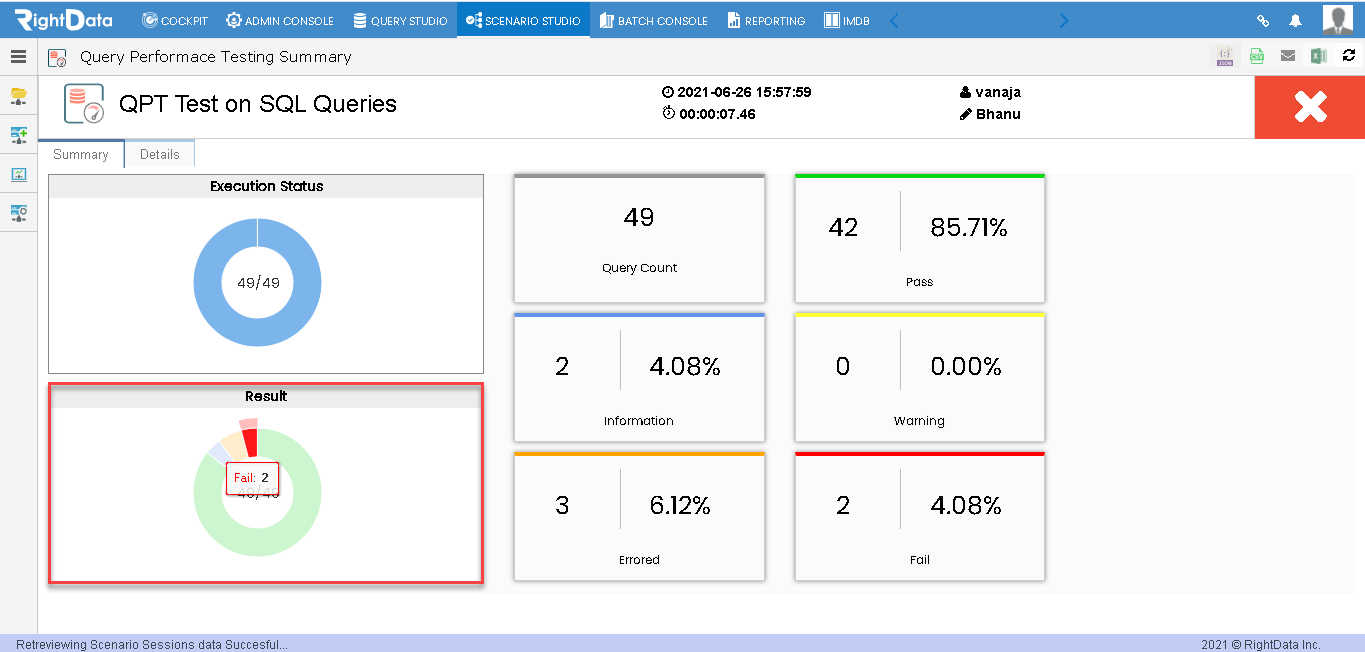
Task: Click the chain link icon in header
Action: click(1263, 20)
